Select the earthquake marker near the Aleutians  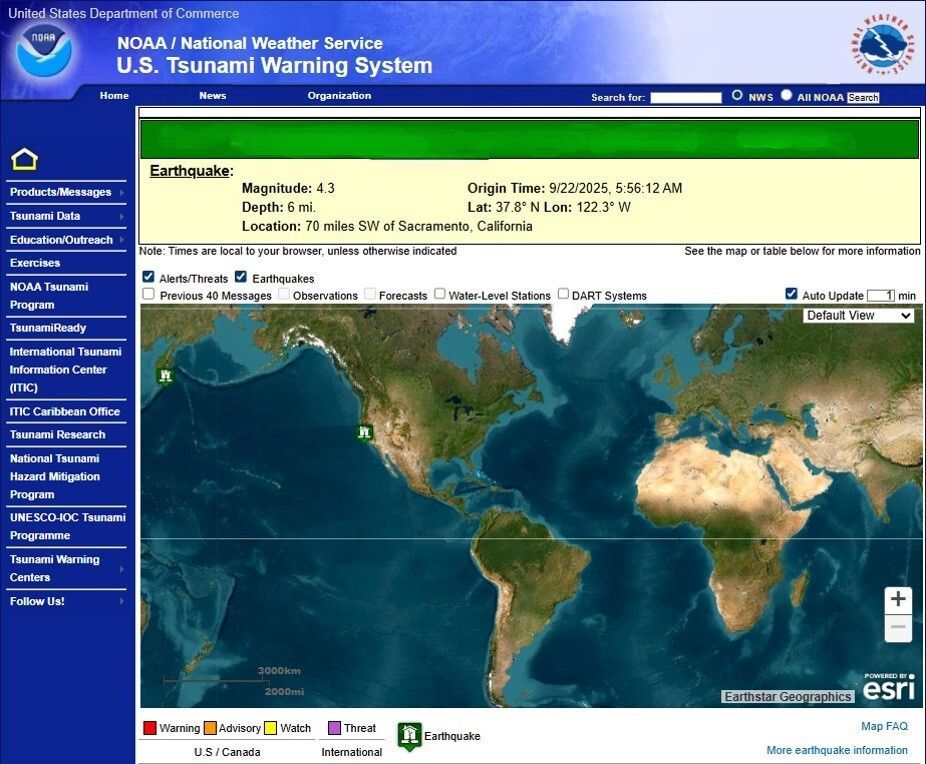(x=166, y=376)
